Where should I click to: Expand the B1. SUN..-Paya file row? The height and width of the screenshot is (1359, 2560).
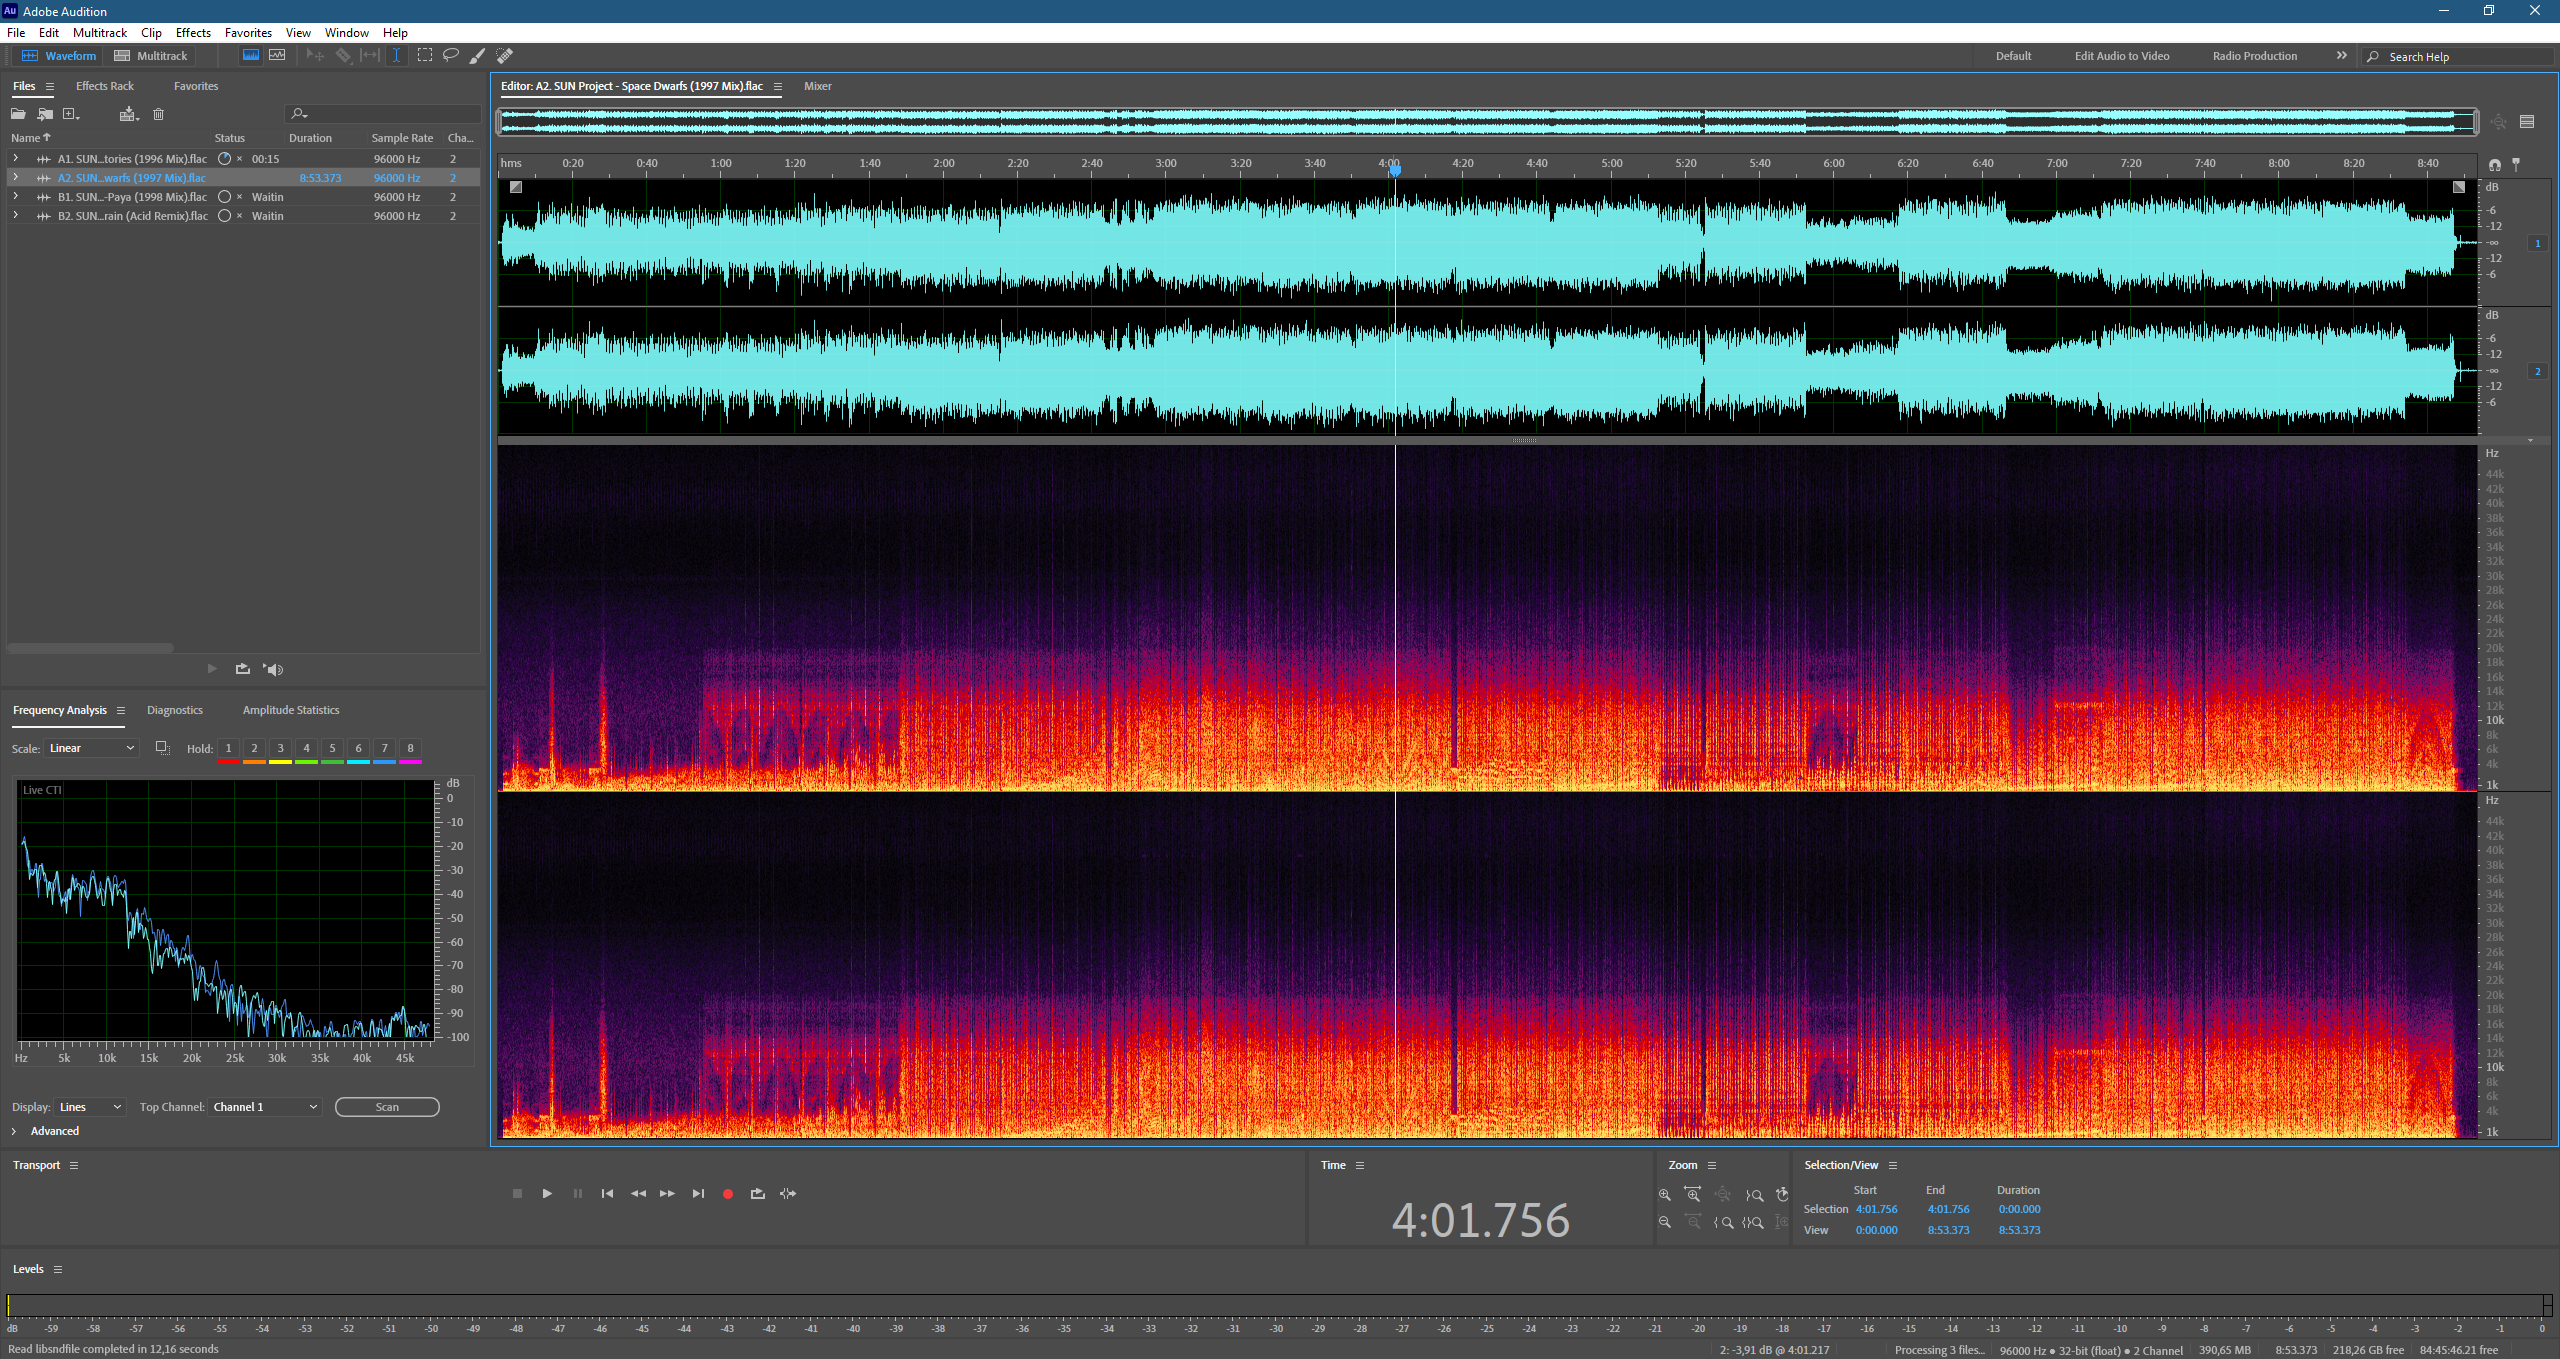(15, 196)
